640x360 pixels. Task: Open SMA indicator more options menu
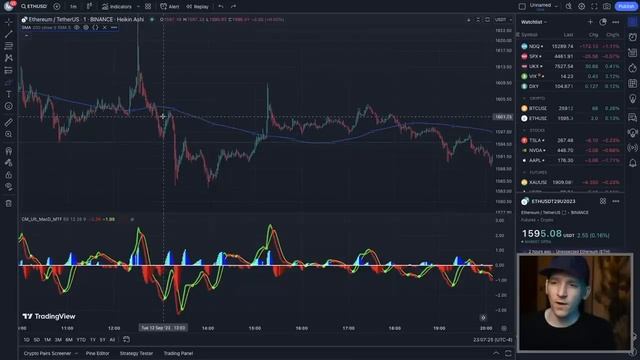[114, 27]
